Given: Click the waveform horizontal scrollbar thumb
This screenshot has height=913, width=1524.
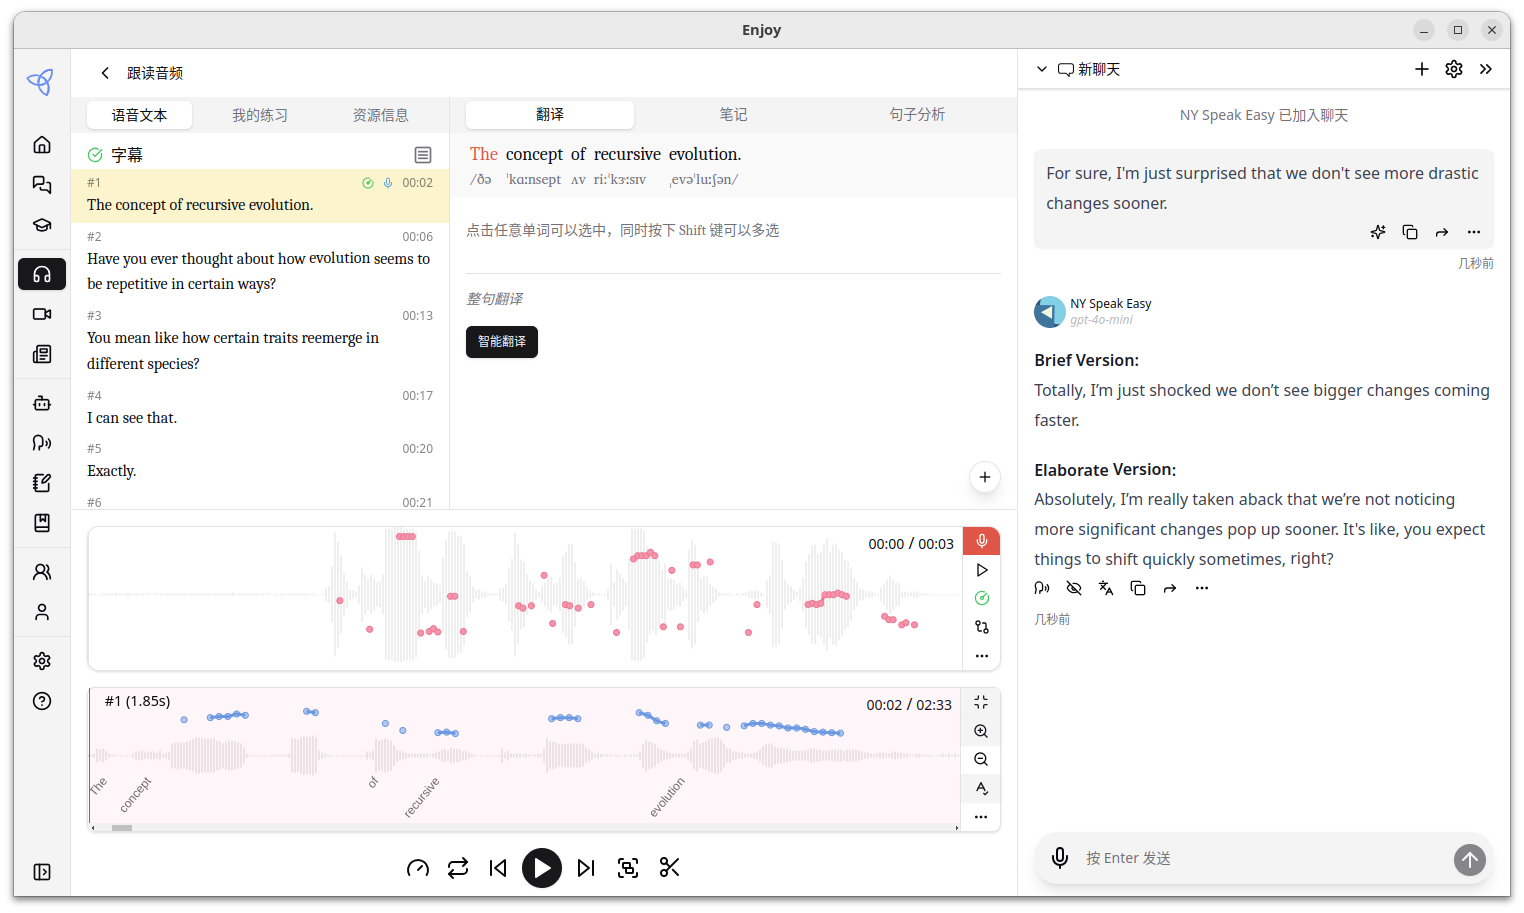Looking at the screenshot, I should (x=122, y=828).
